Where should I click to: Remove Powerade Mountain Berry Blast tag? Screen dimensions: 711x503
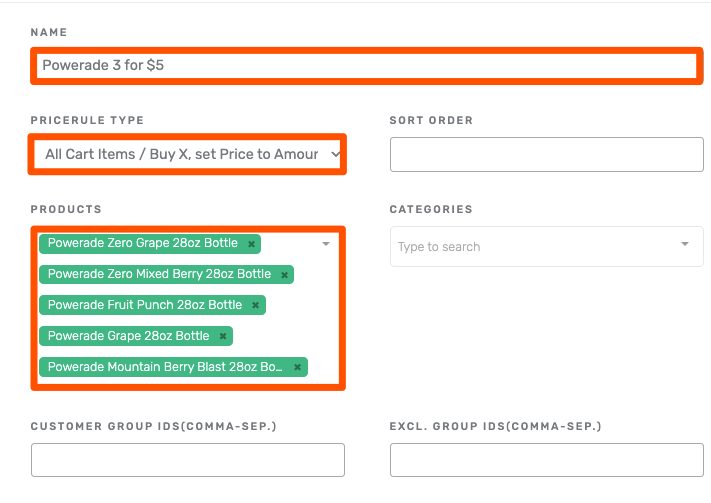point(298,367)
